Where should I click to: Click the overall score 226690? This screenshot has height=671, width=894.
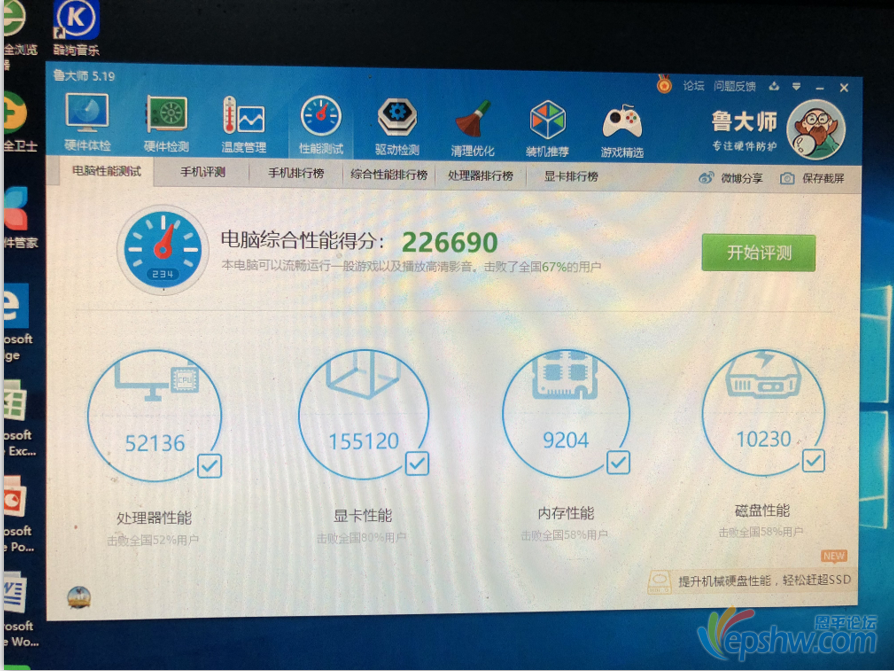point(450,242)
